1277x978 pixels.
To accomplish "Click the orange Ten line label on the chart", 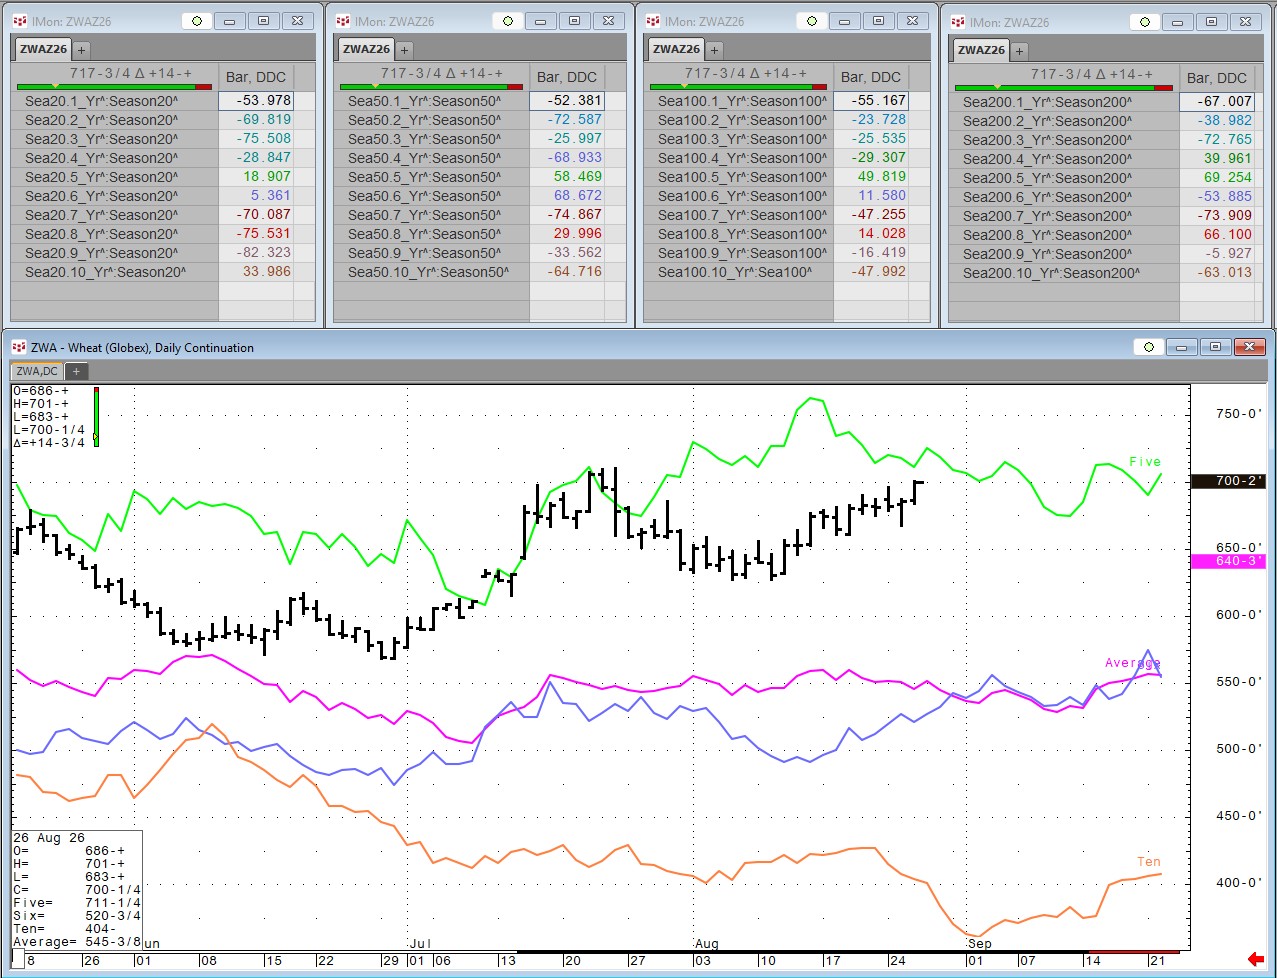I will [1149, 862].
